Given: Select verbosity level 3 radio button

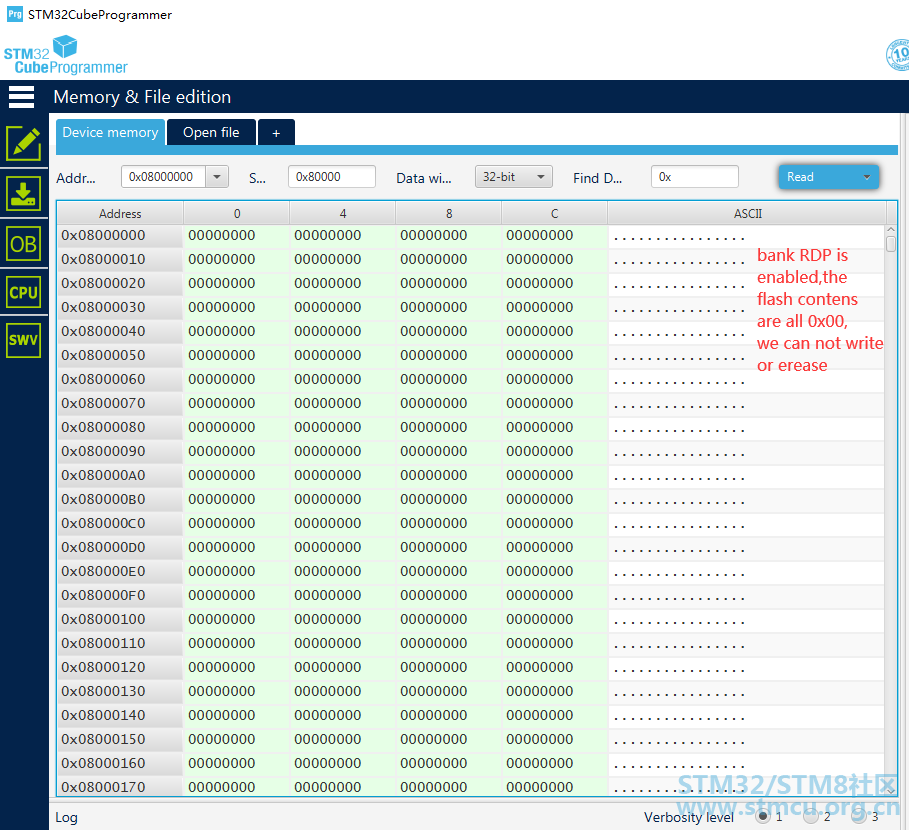Looking at the screenshot, I should [x=859, y=816].
